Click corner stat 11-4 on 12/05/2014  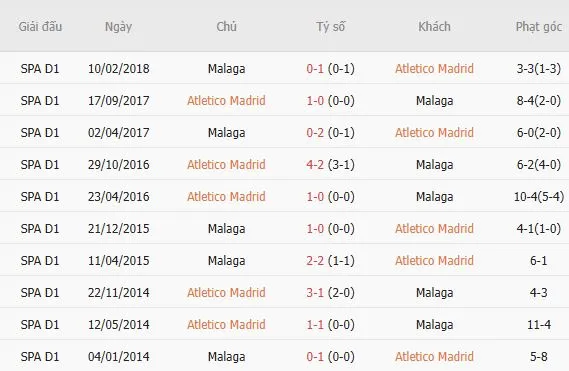point(539,325)
